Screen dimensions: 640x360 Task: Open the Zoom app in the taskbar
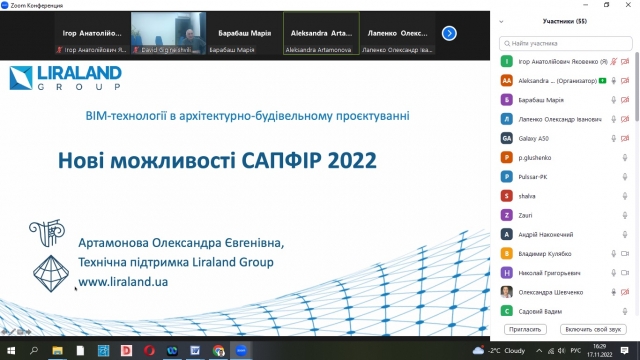[x=241, y=351]
